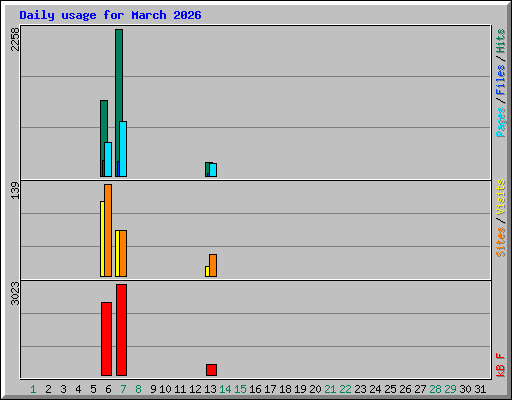This screenshot has width=512, height=400.
Task: Click the green day label "21"
Action: (330, 389)
